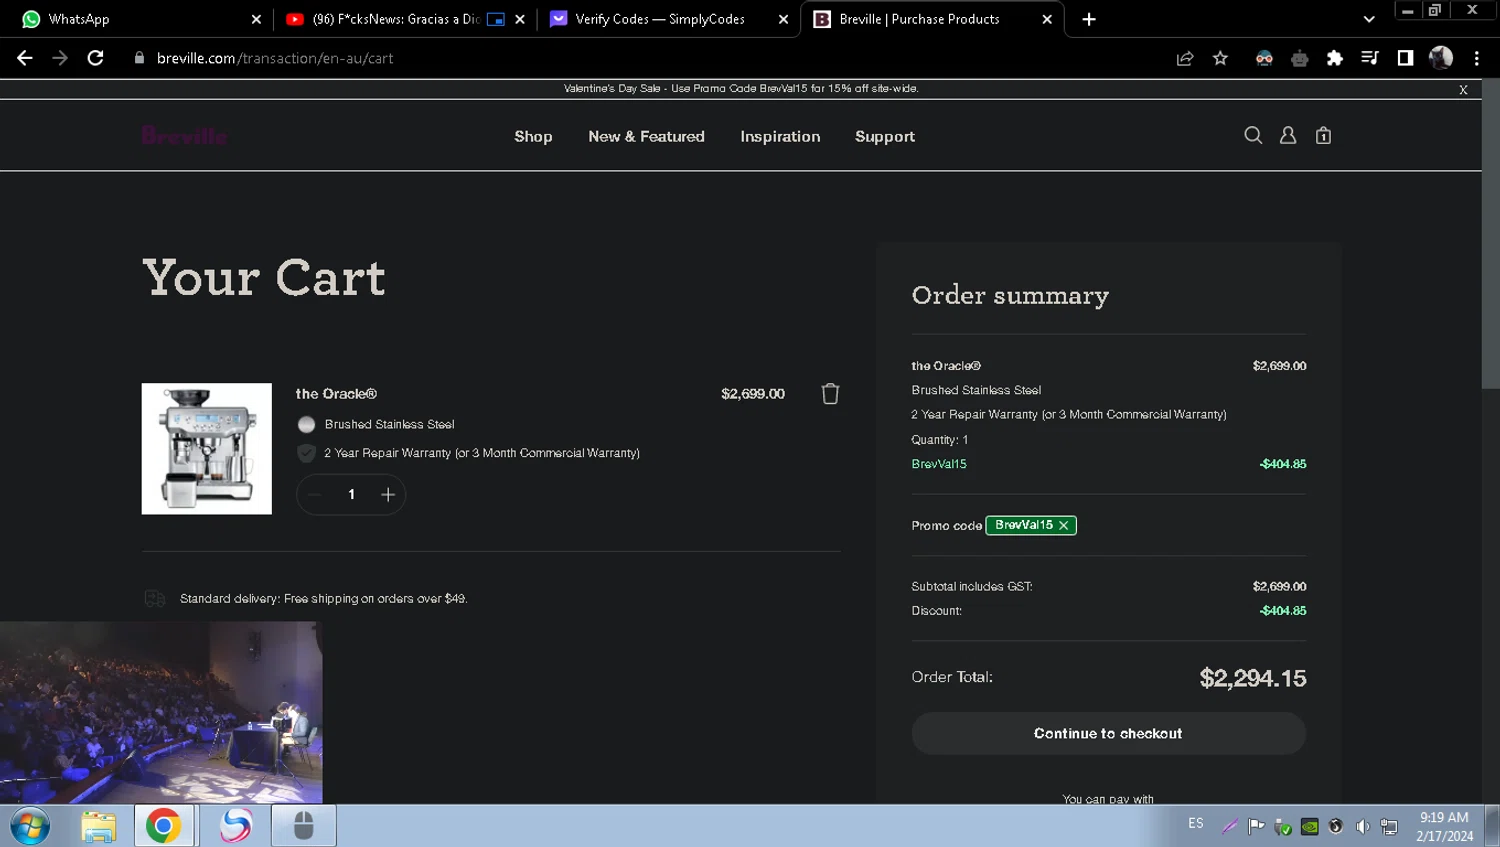Open the media controls playlist icon
The width and height of the screenshot is (1500, 847).
tap(1370, 58)
